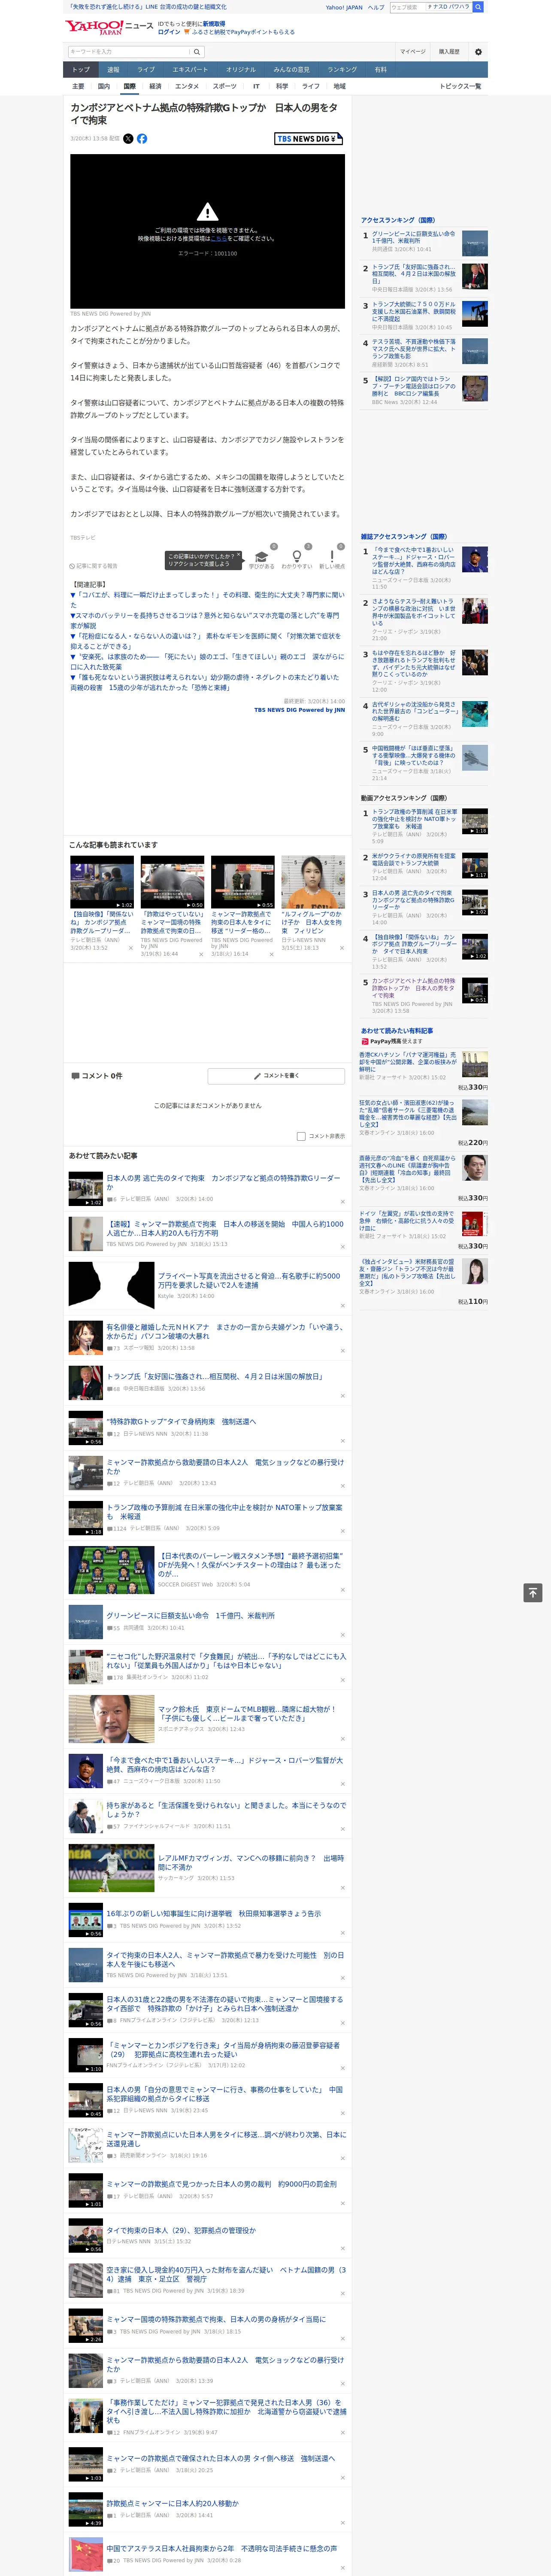The height and width of the screenshot is (2576, 551).
Task: Click the TBS NEWS DIG logo
Action: point(308,139)
